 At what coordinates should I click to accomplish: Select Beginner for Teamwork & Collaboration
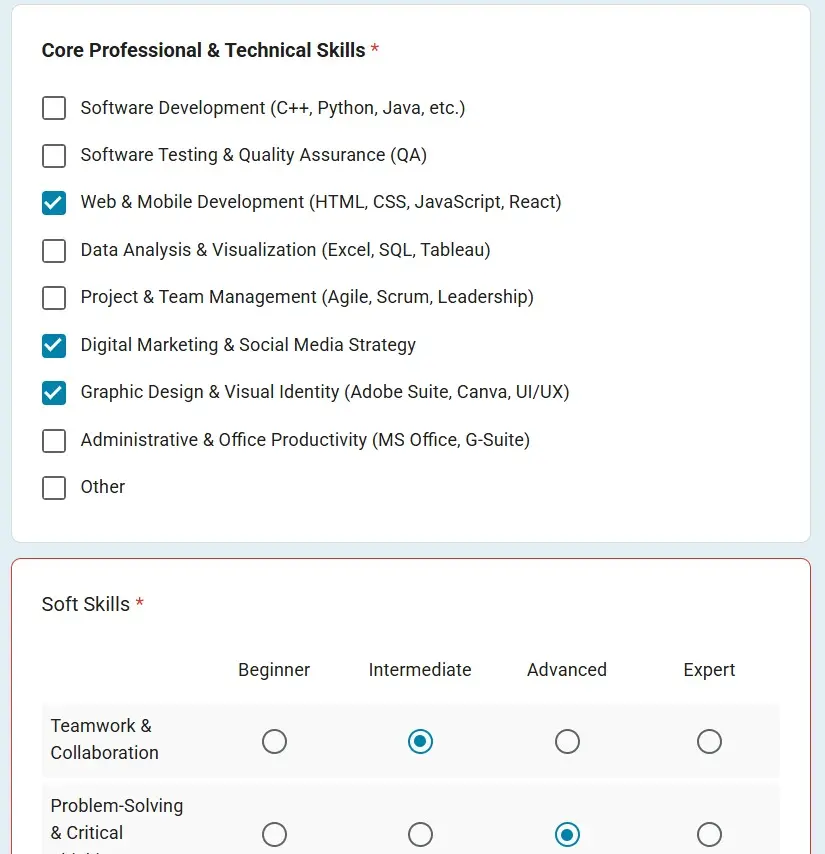(274, 742)
